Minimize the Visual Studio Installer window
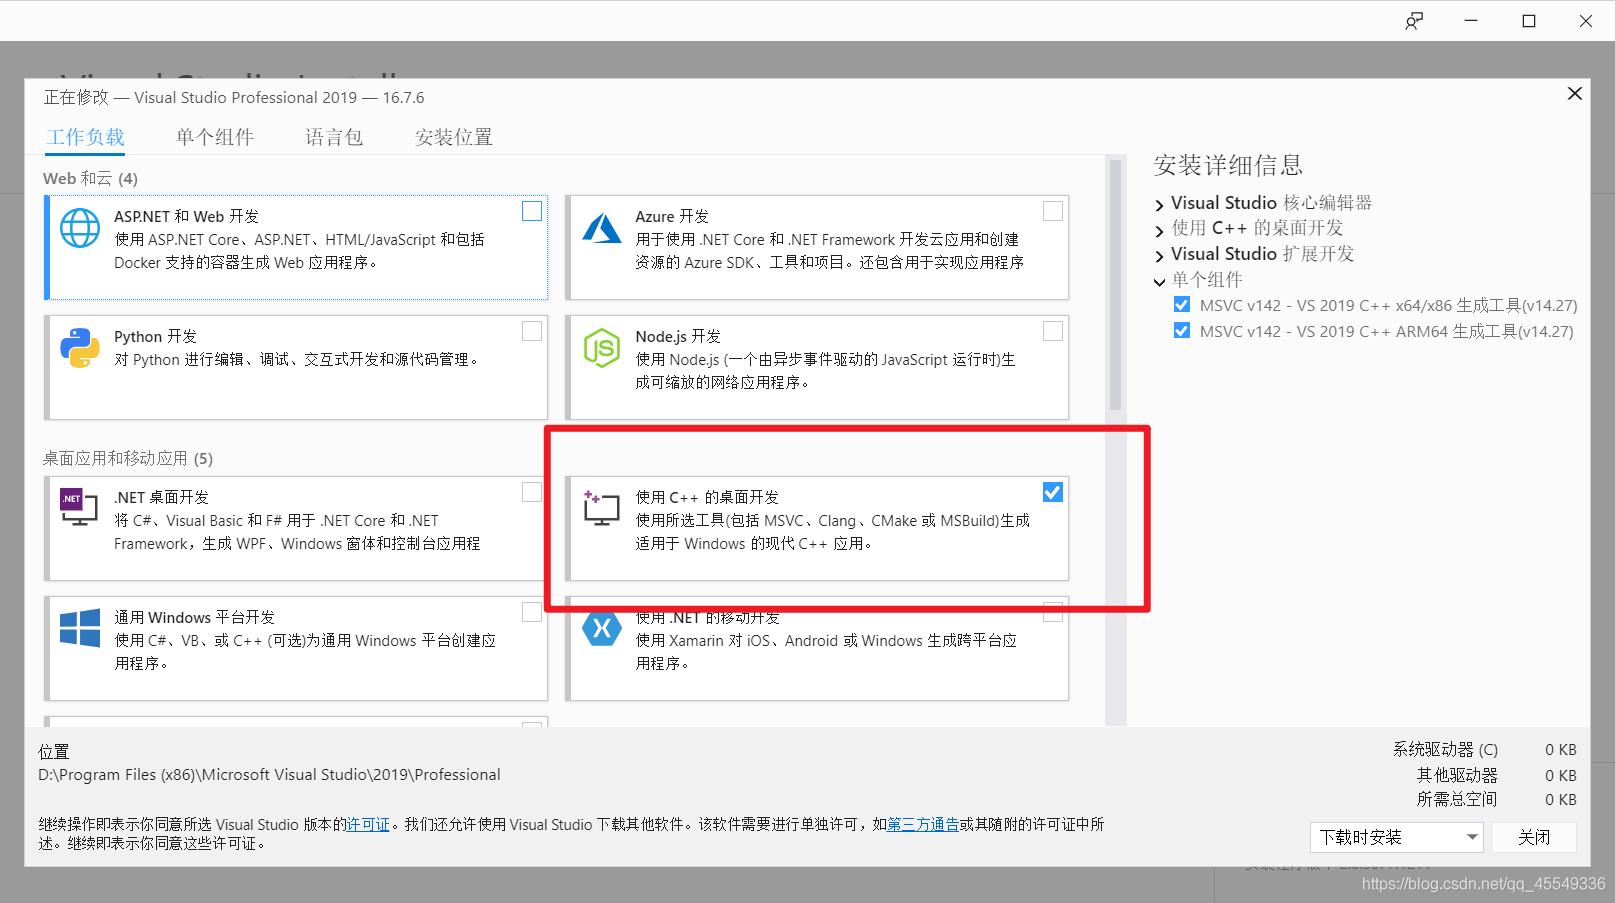Viewport: 1616px width, 903px height. (1471, 21)
